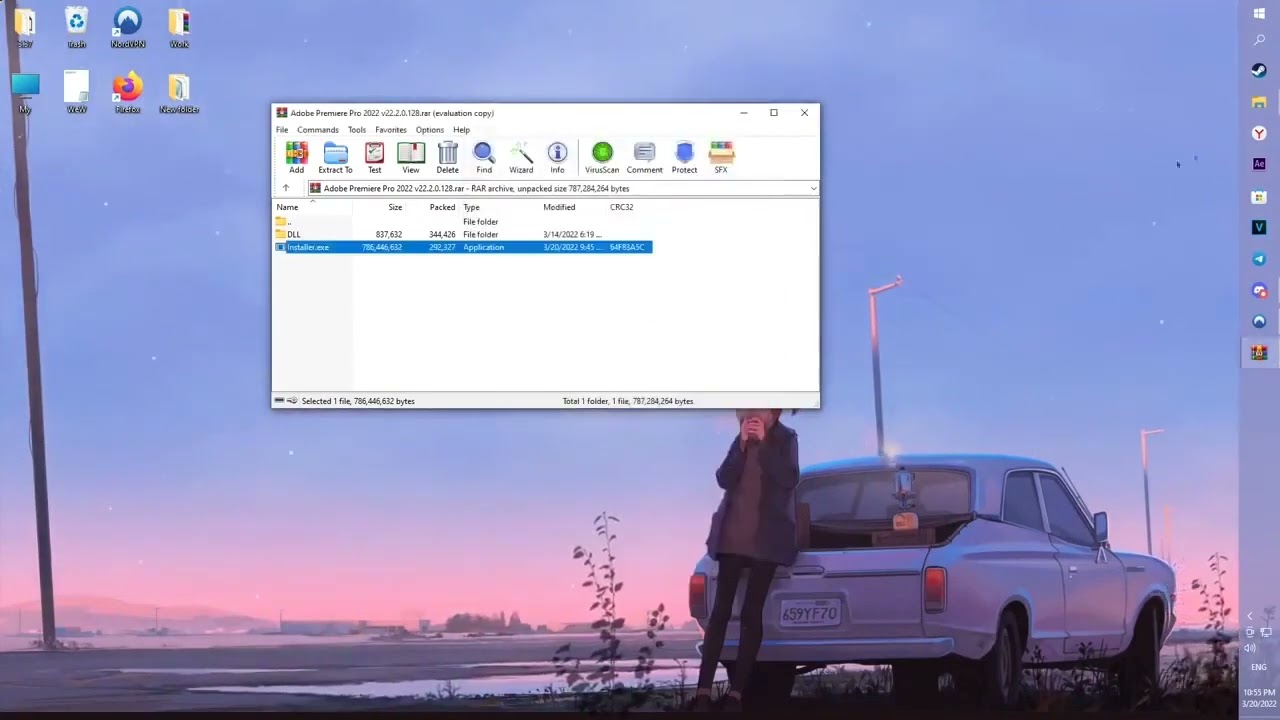Viewport: 1280px width, 720px height.
Task: Open the Find magnifier tool
Action: pyautogui.click(x=484, y=157)
